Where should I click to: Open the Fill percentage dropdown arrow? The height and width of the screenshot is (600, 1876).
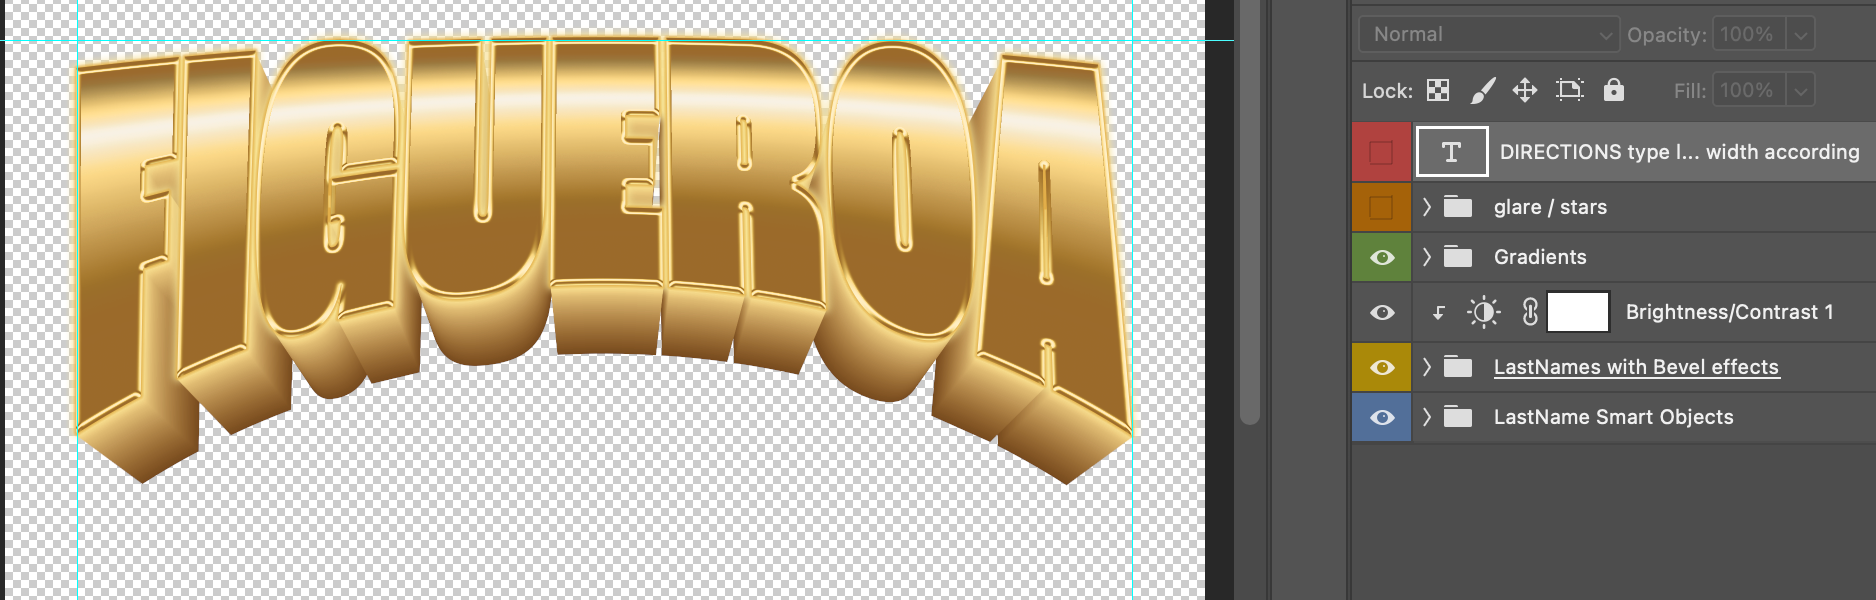click(x=1801, y=91)
